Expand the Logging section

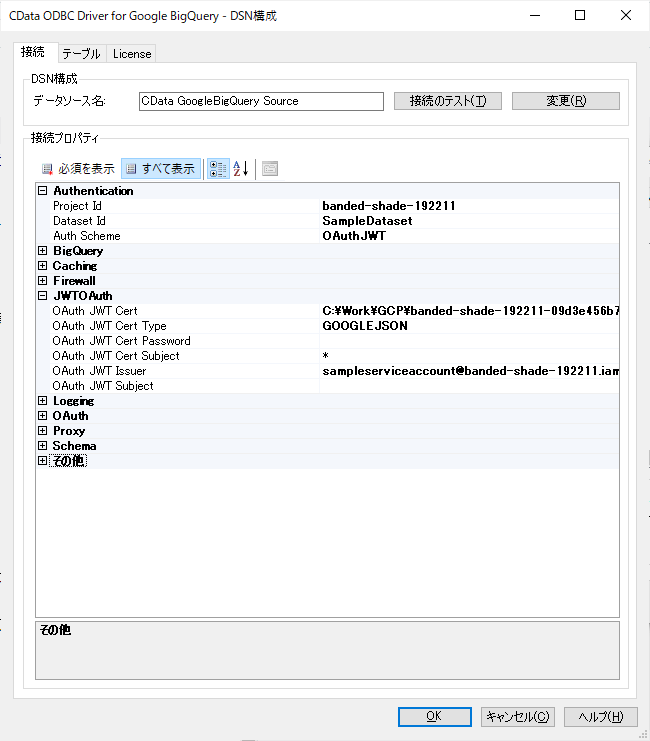click(43, 401)
